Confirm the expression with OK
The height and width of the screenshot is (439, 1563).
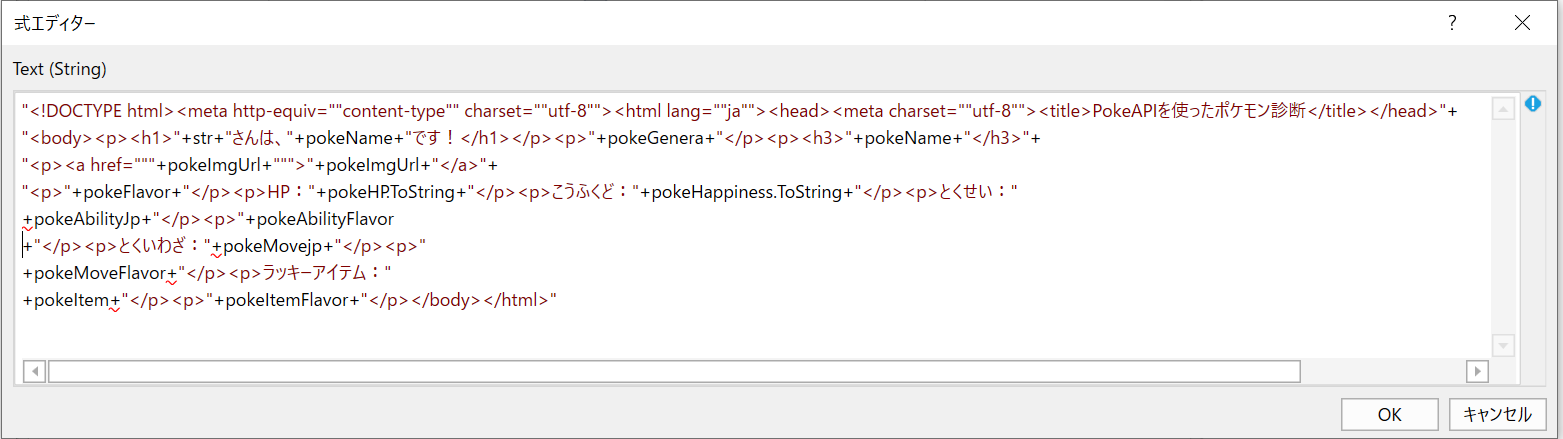tap(1389, 414)
